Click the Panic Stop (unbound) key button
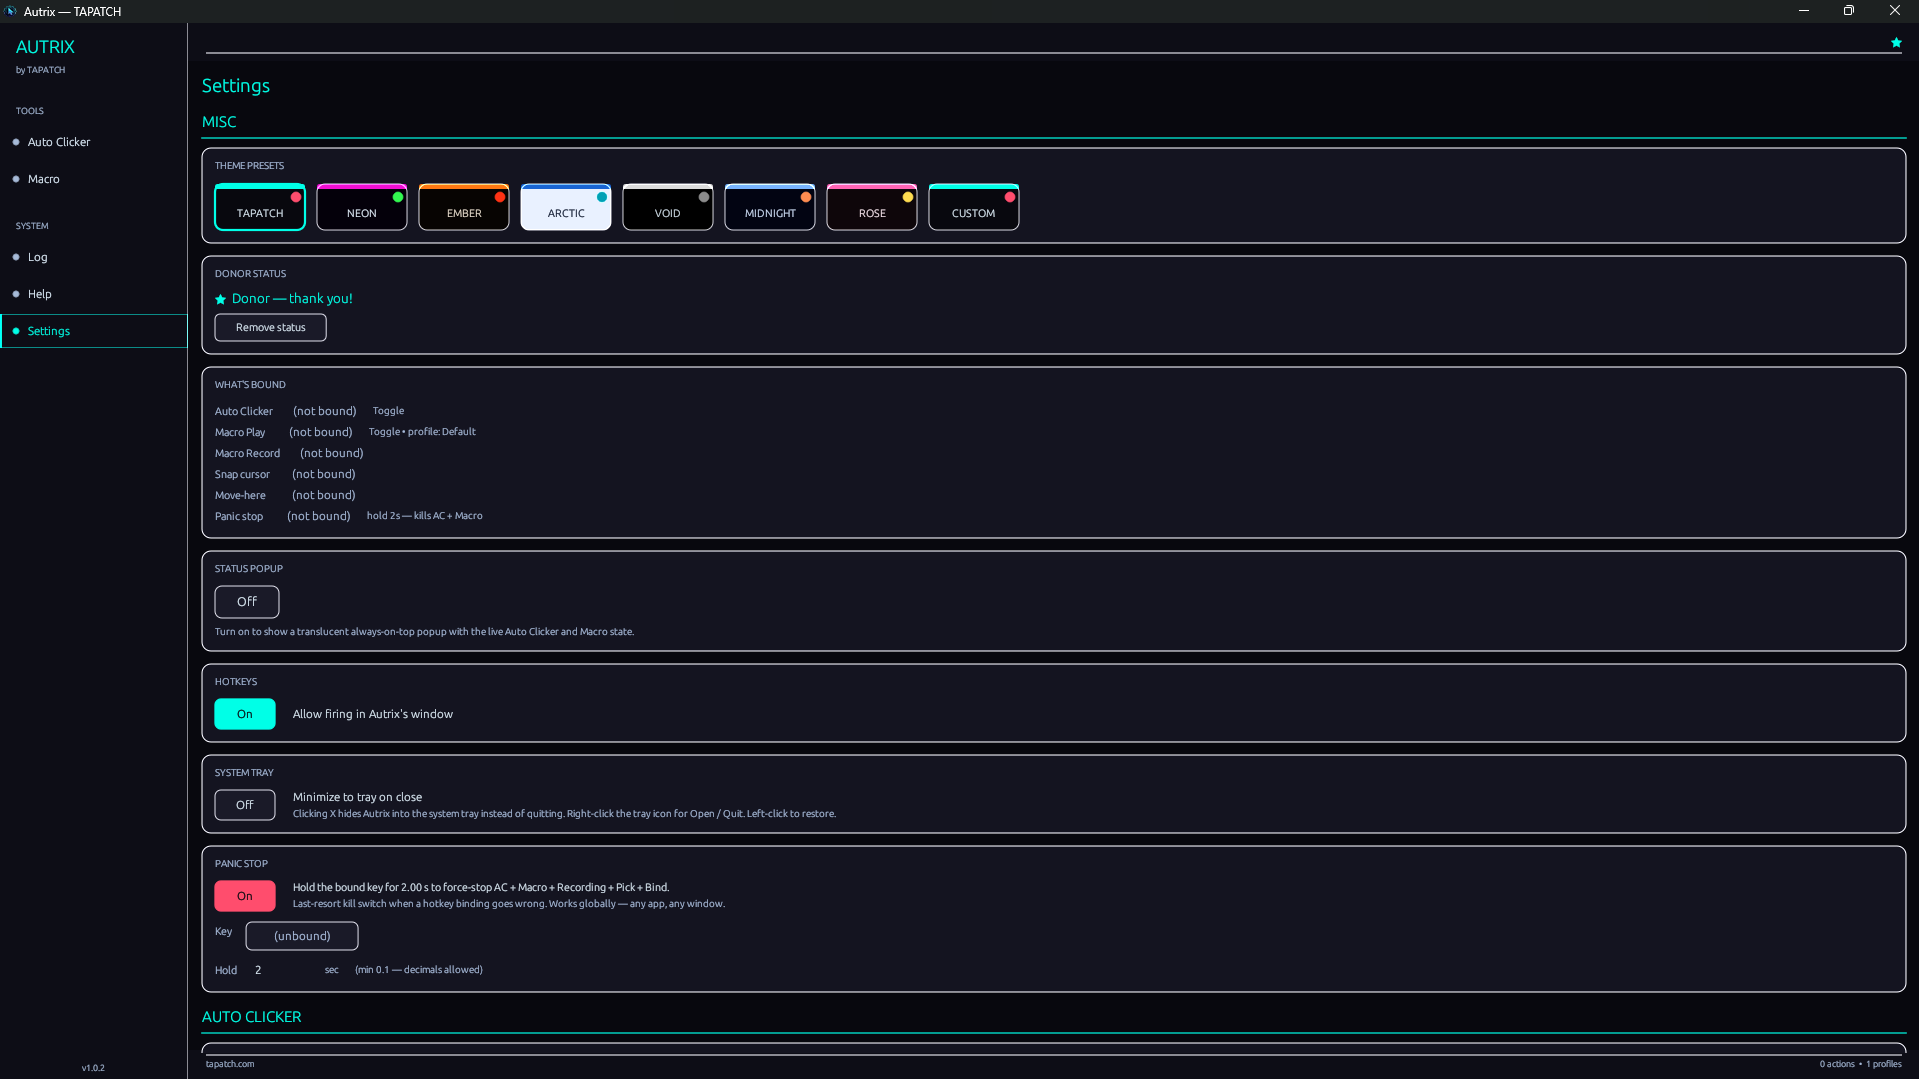Viewport: 1919px width, 1079px height. point(302,936)
